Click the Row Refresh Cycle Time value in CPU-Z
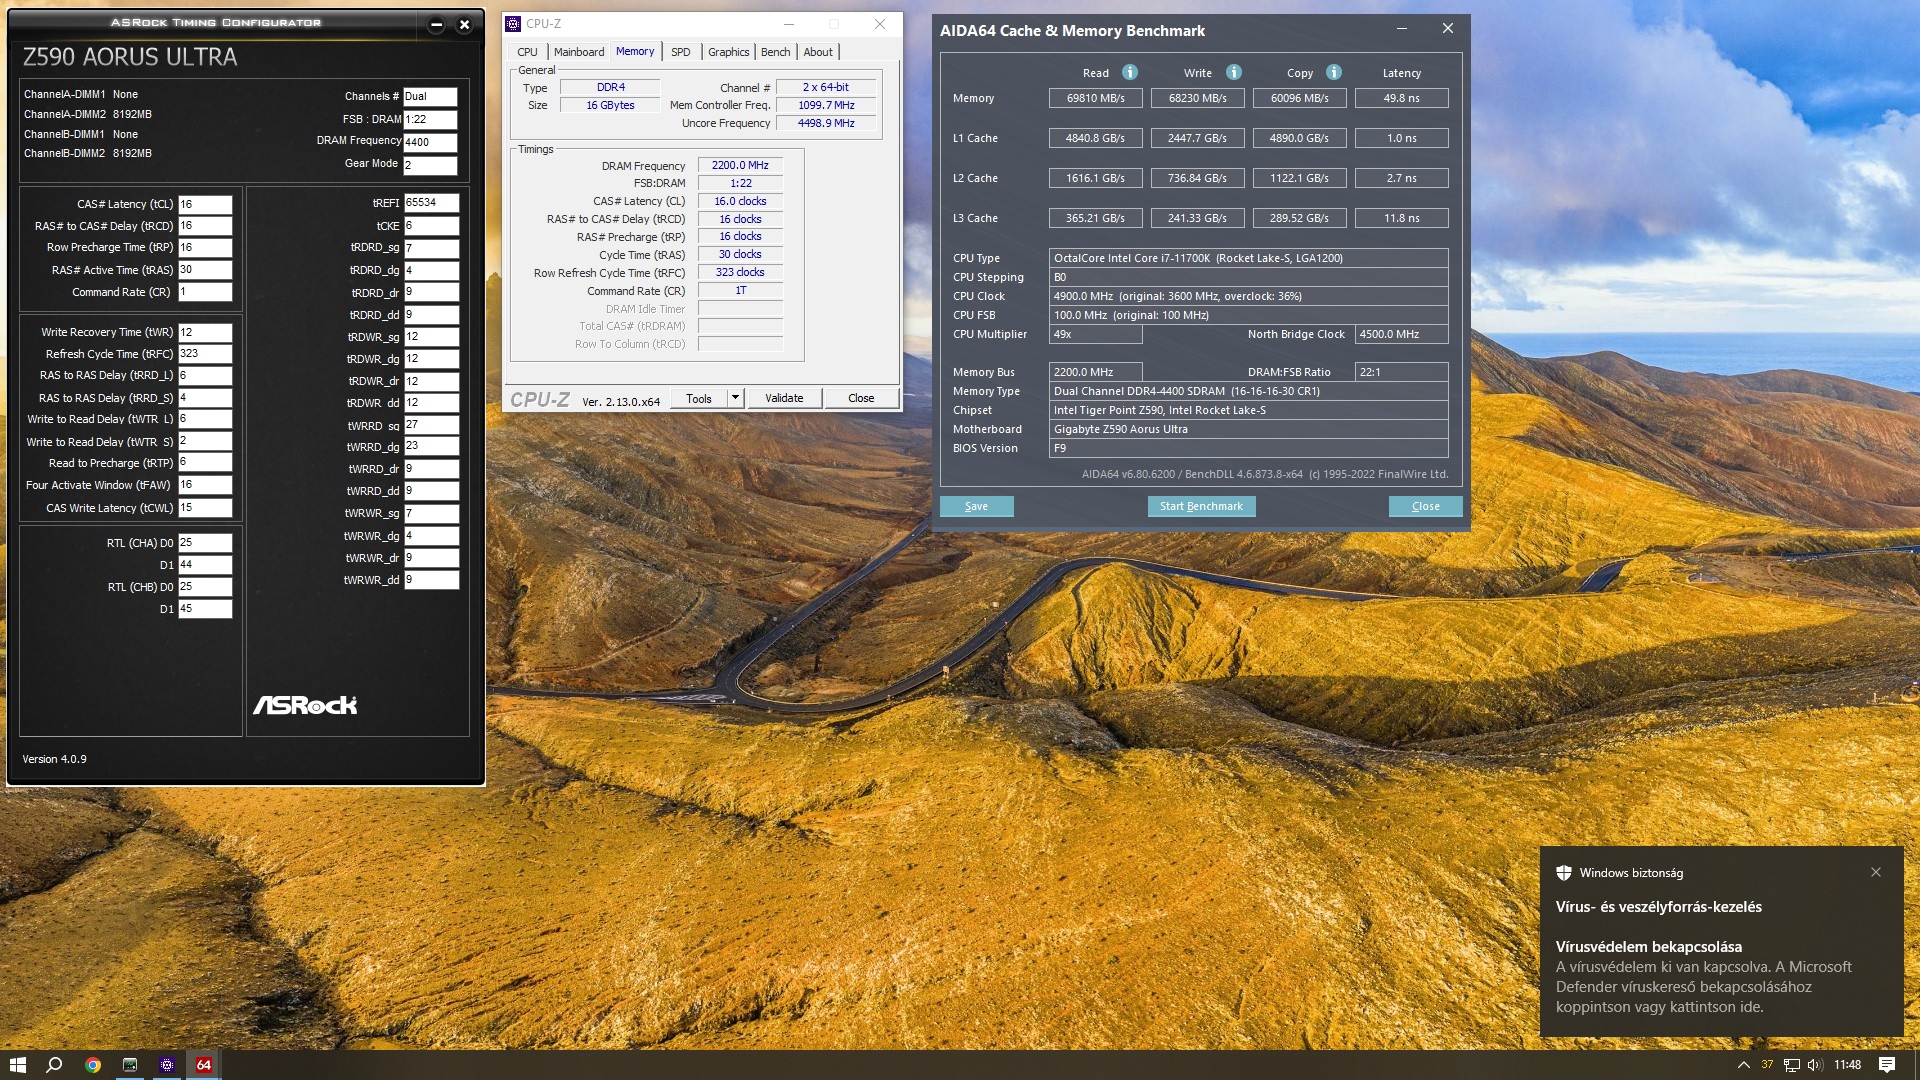Image resolution: width=1920 pixels, height=1080 pixels. (740, 272)
